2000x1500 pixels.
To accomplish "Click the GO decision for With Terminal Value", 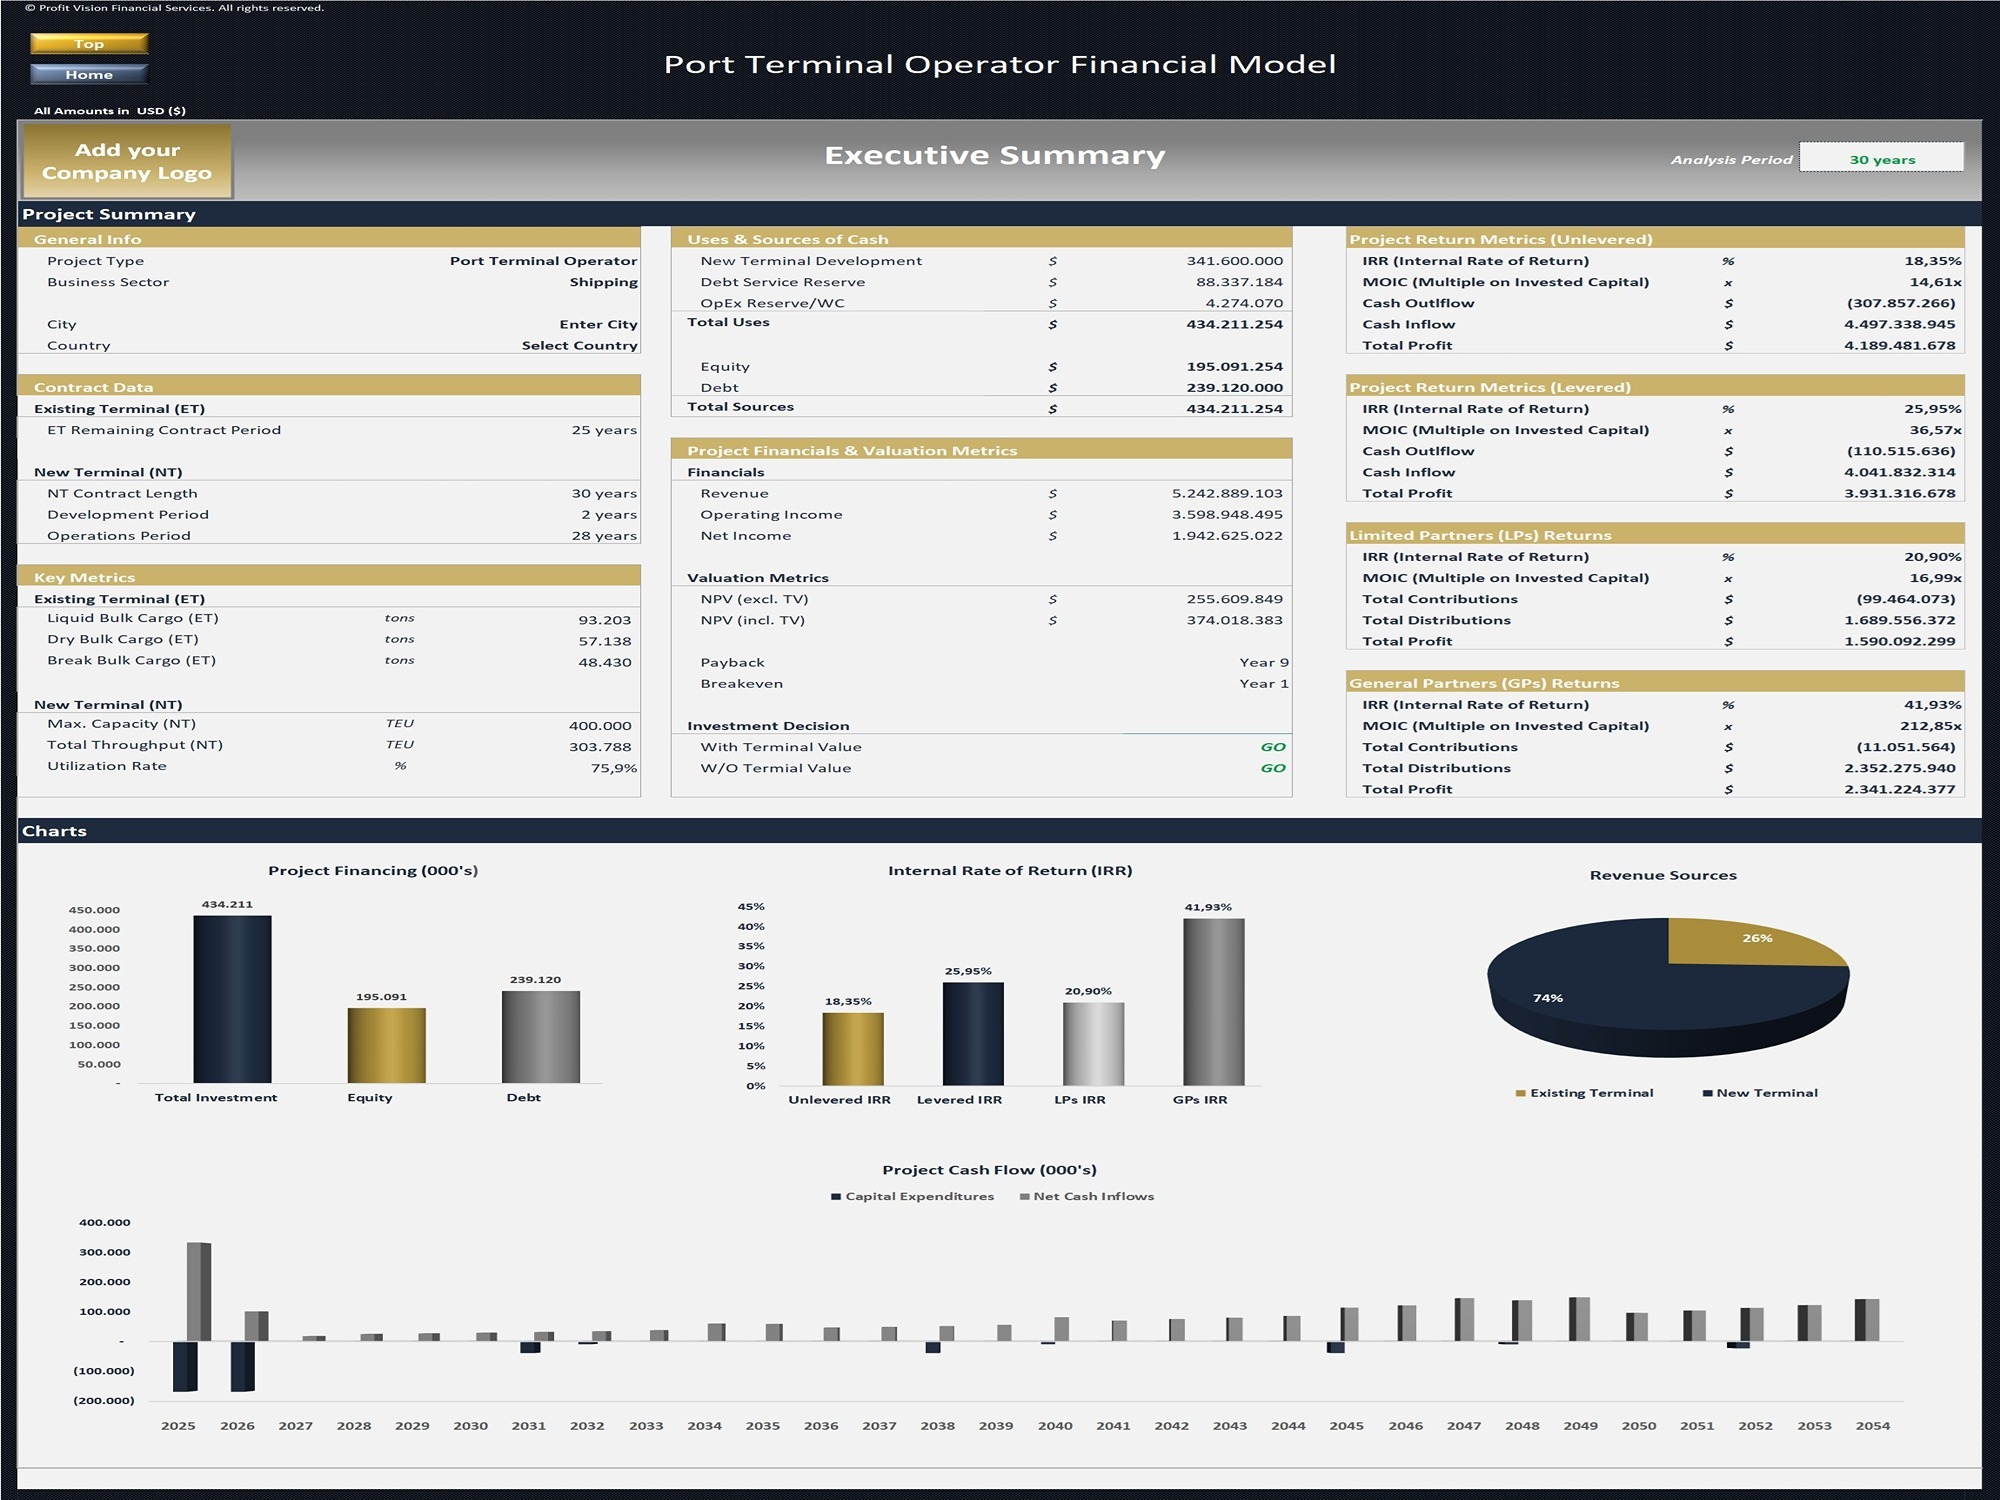I will (x=1274, y=746).
